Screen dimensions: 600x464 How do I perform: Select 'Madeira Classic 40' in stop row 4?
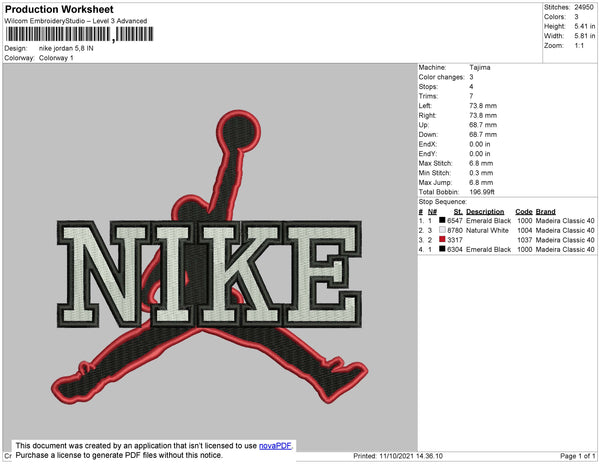(x=565, y=249)
